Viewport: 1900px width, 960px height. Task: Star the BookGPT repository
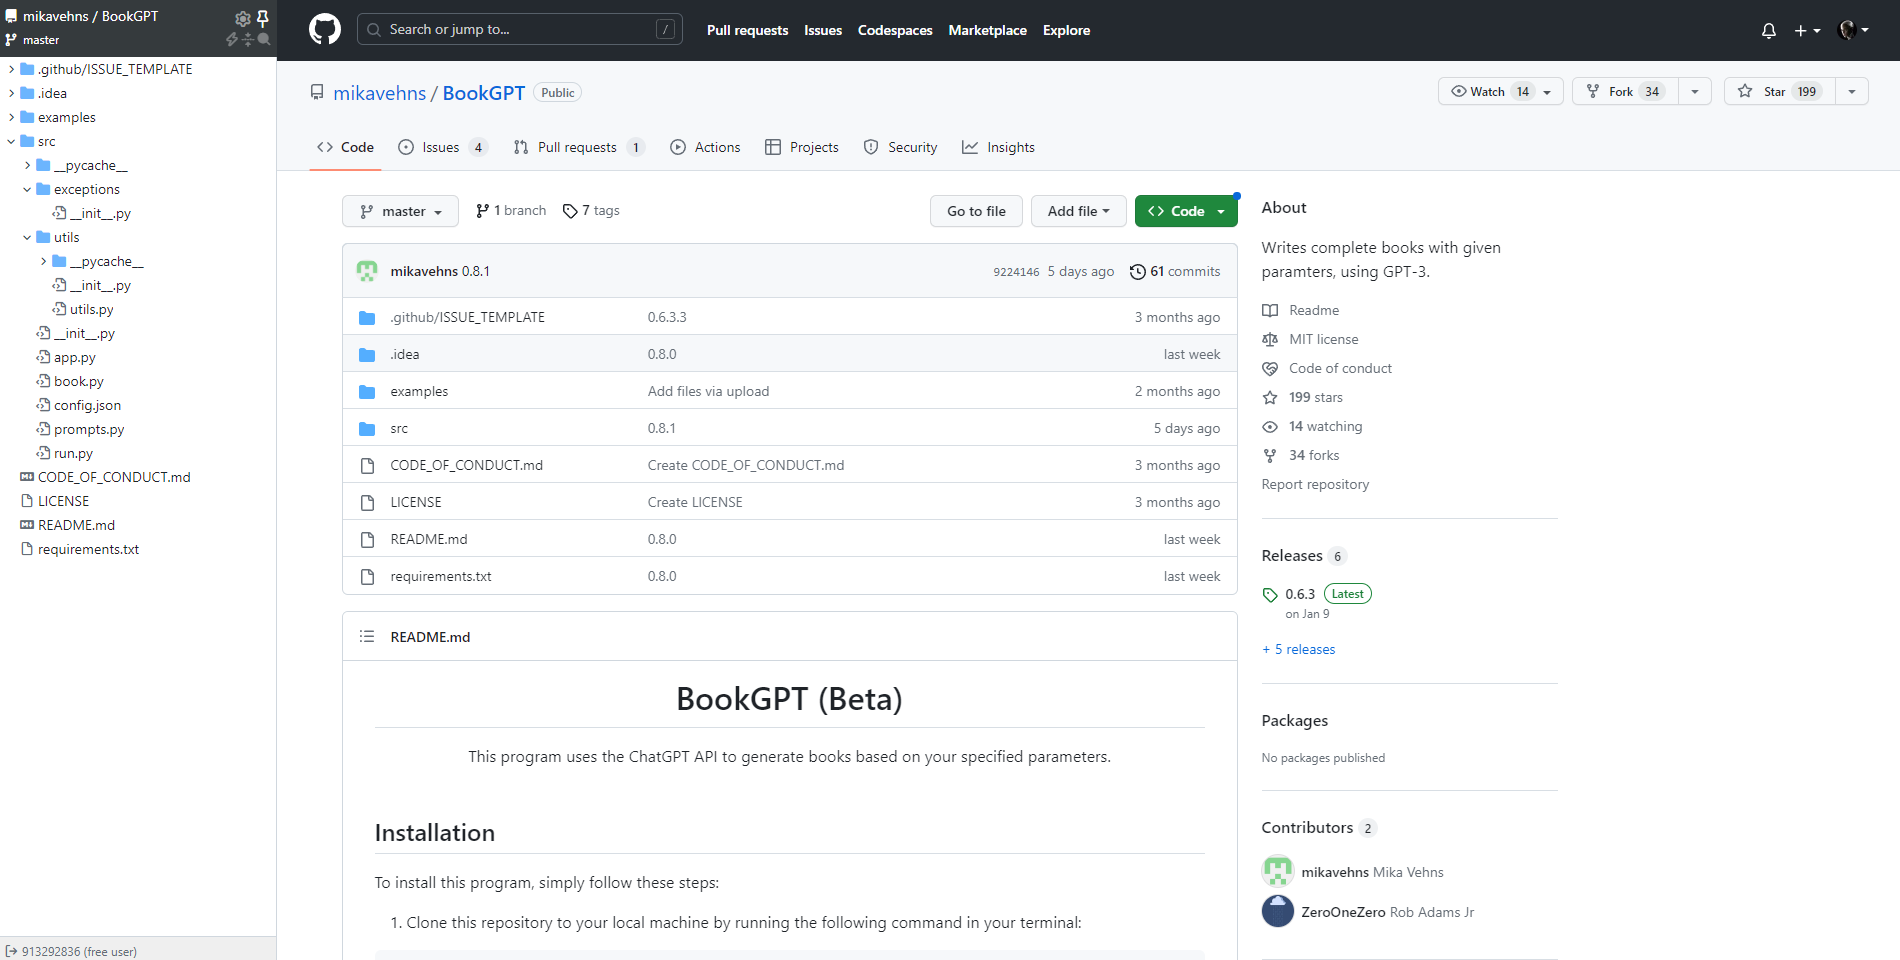[1780, 91]
